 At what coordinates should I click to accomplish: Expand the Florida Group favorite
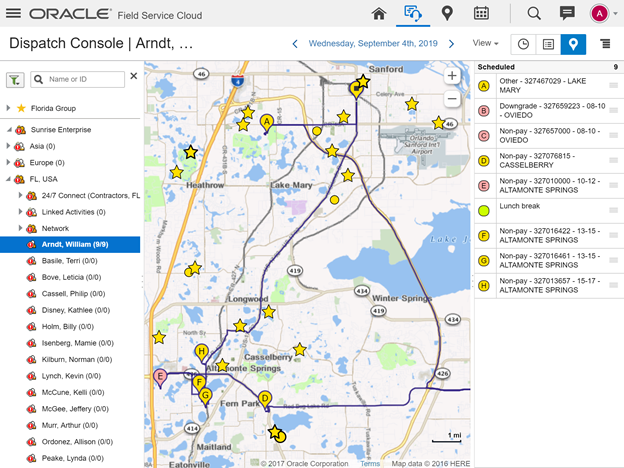(x=8, y=108)
